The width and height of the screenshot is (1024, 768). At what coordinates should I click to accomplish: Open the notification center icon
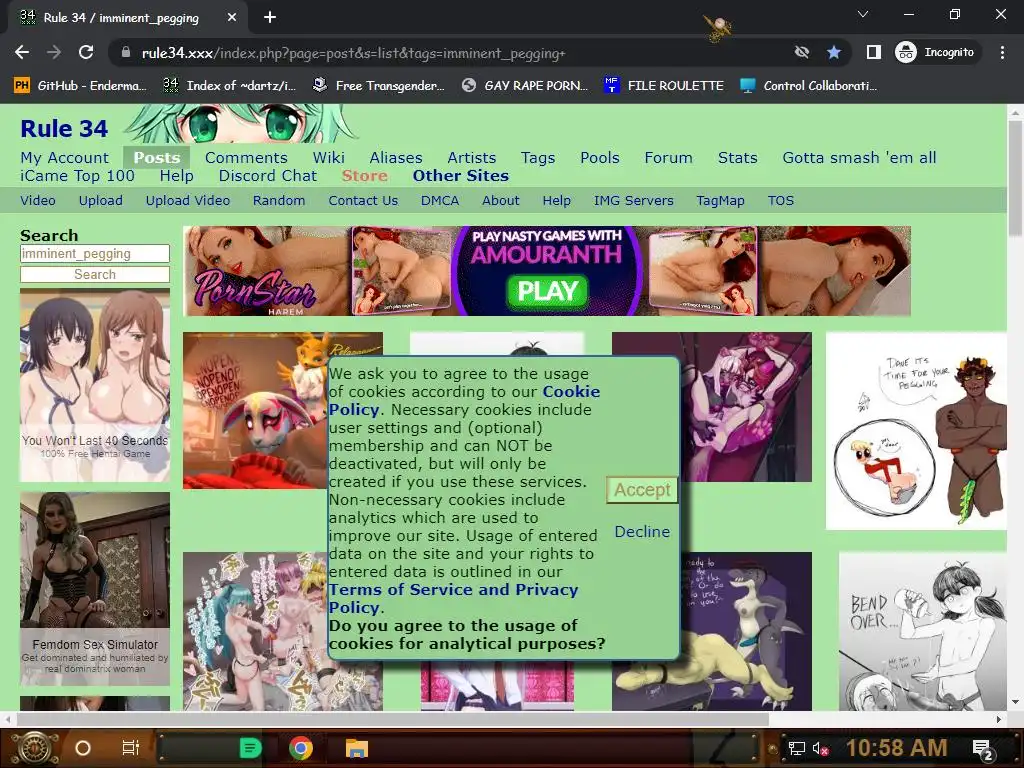982,748
